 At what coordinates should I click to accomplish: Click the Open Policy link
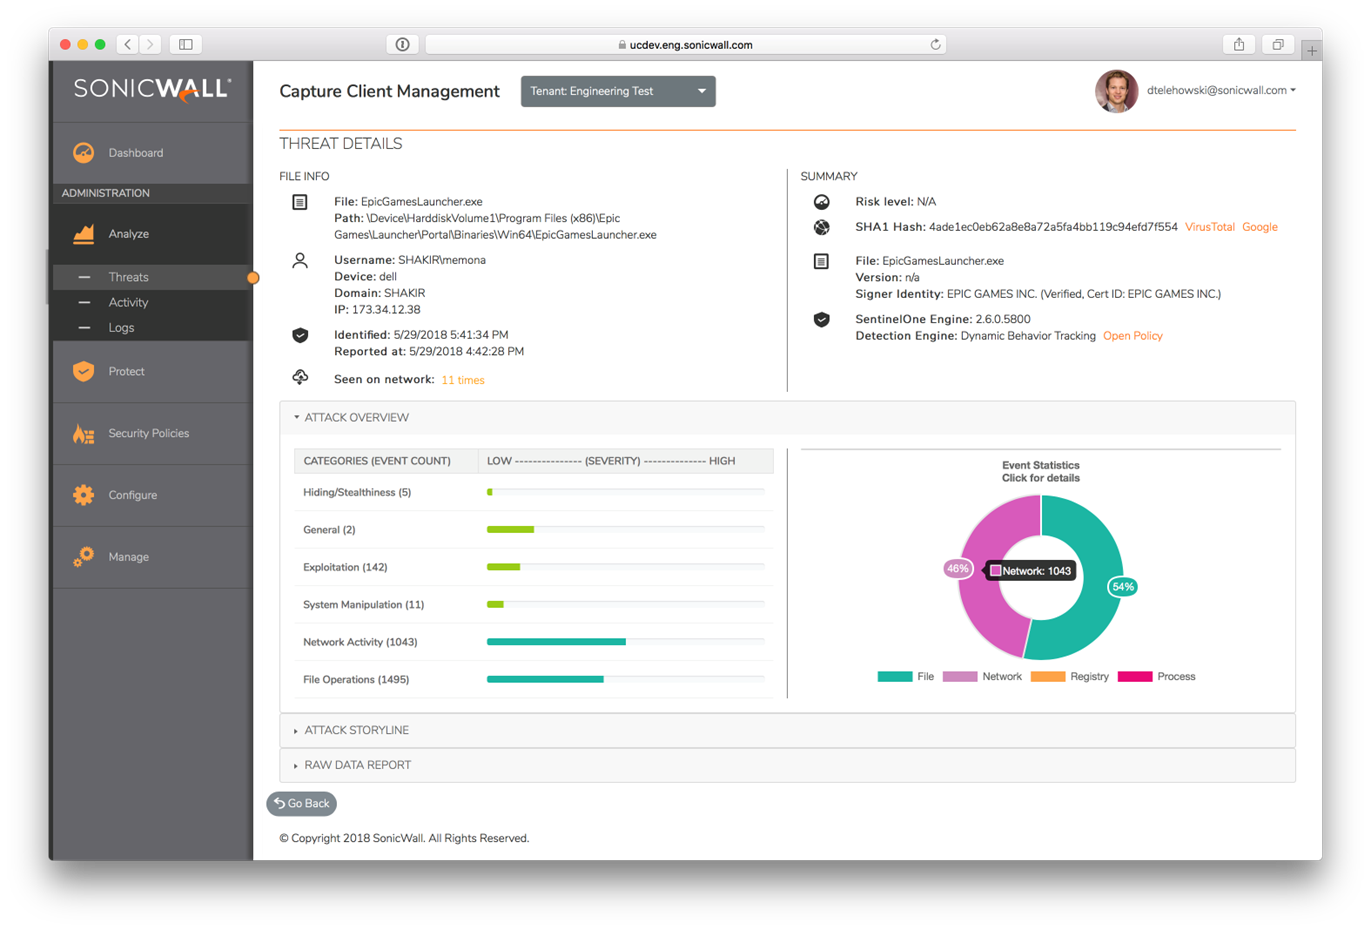point(1133,336)
